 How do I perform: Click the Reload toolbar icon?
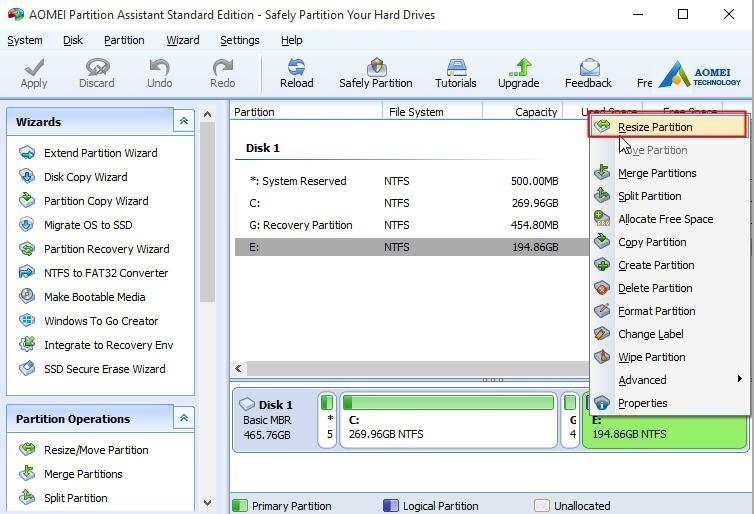pyautogui.click(x=297, y=74)
